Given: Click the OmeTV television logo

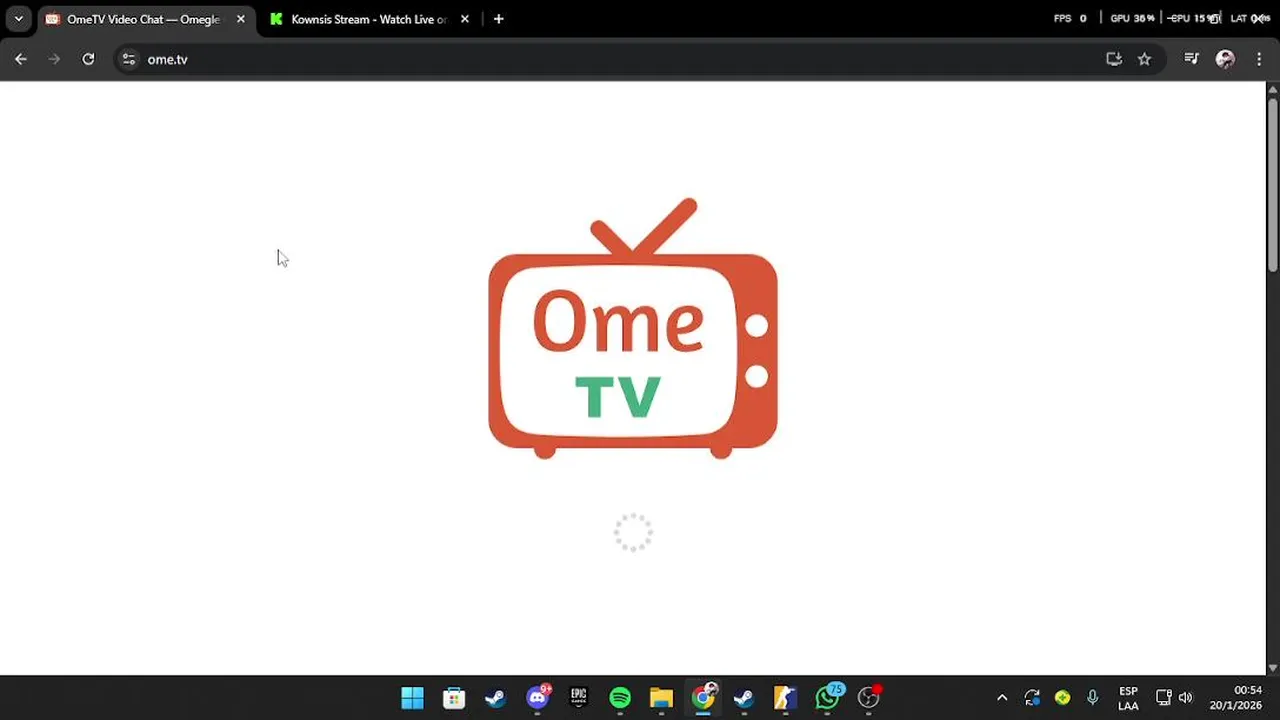Looking at the screenshot, I should pos(633,328).
